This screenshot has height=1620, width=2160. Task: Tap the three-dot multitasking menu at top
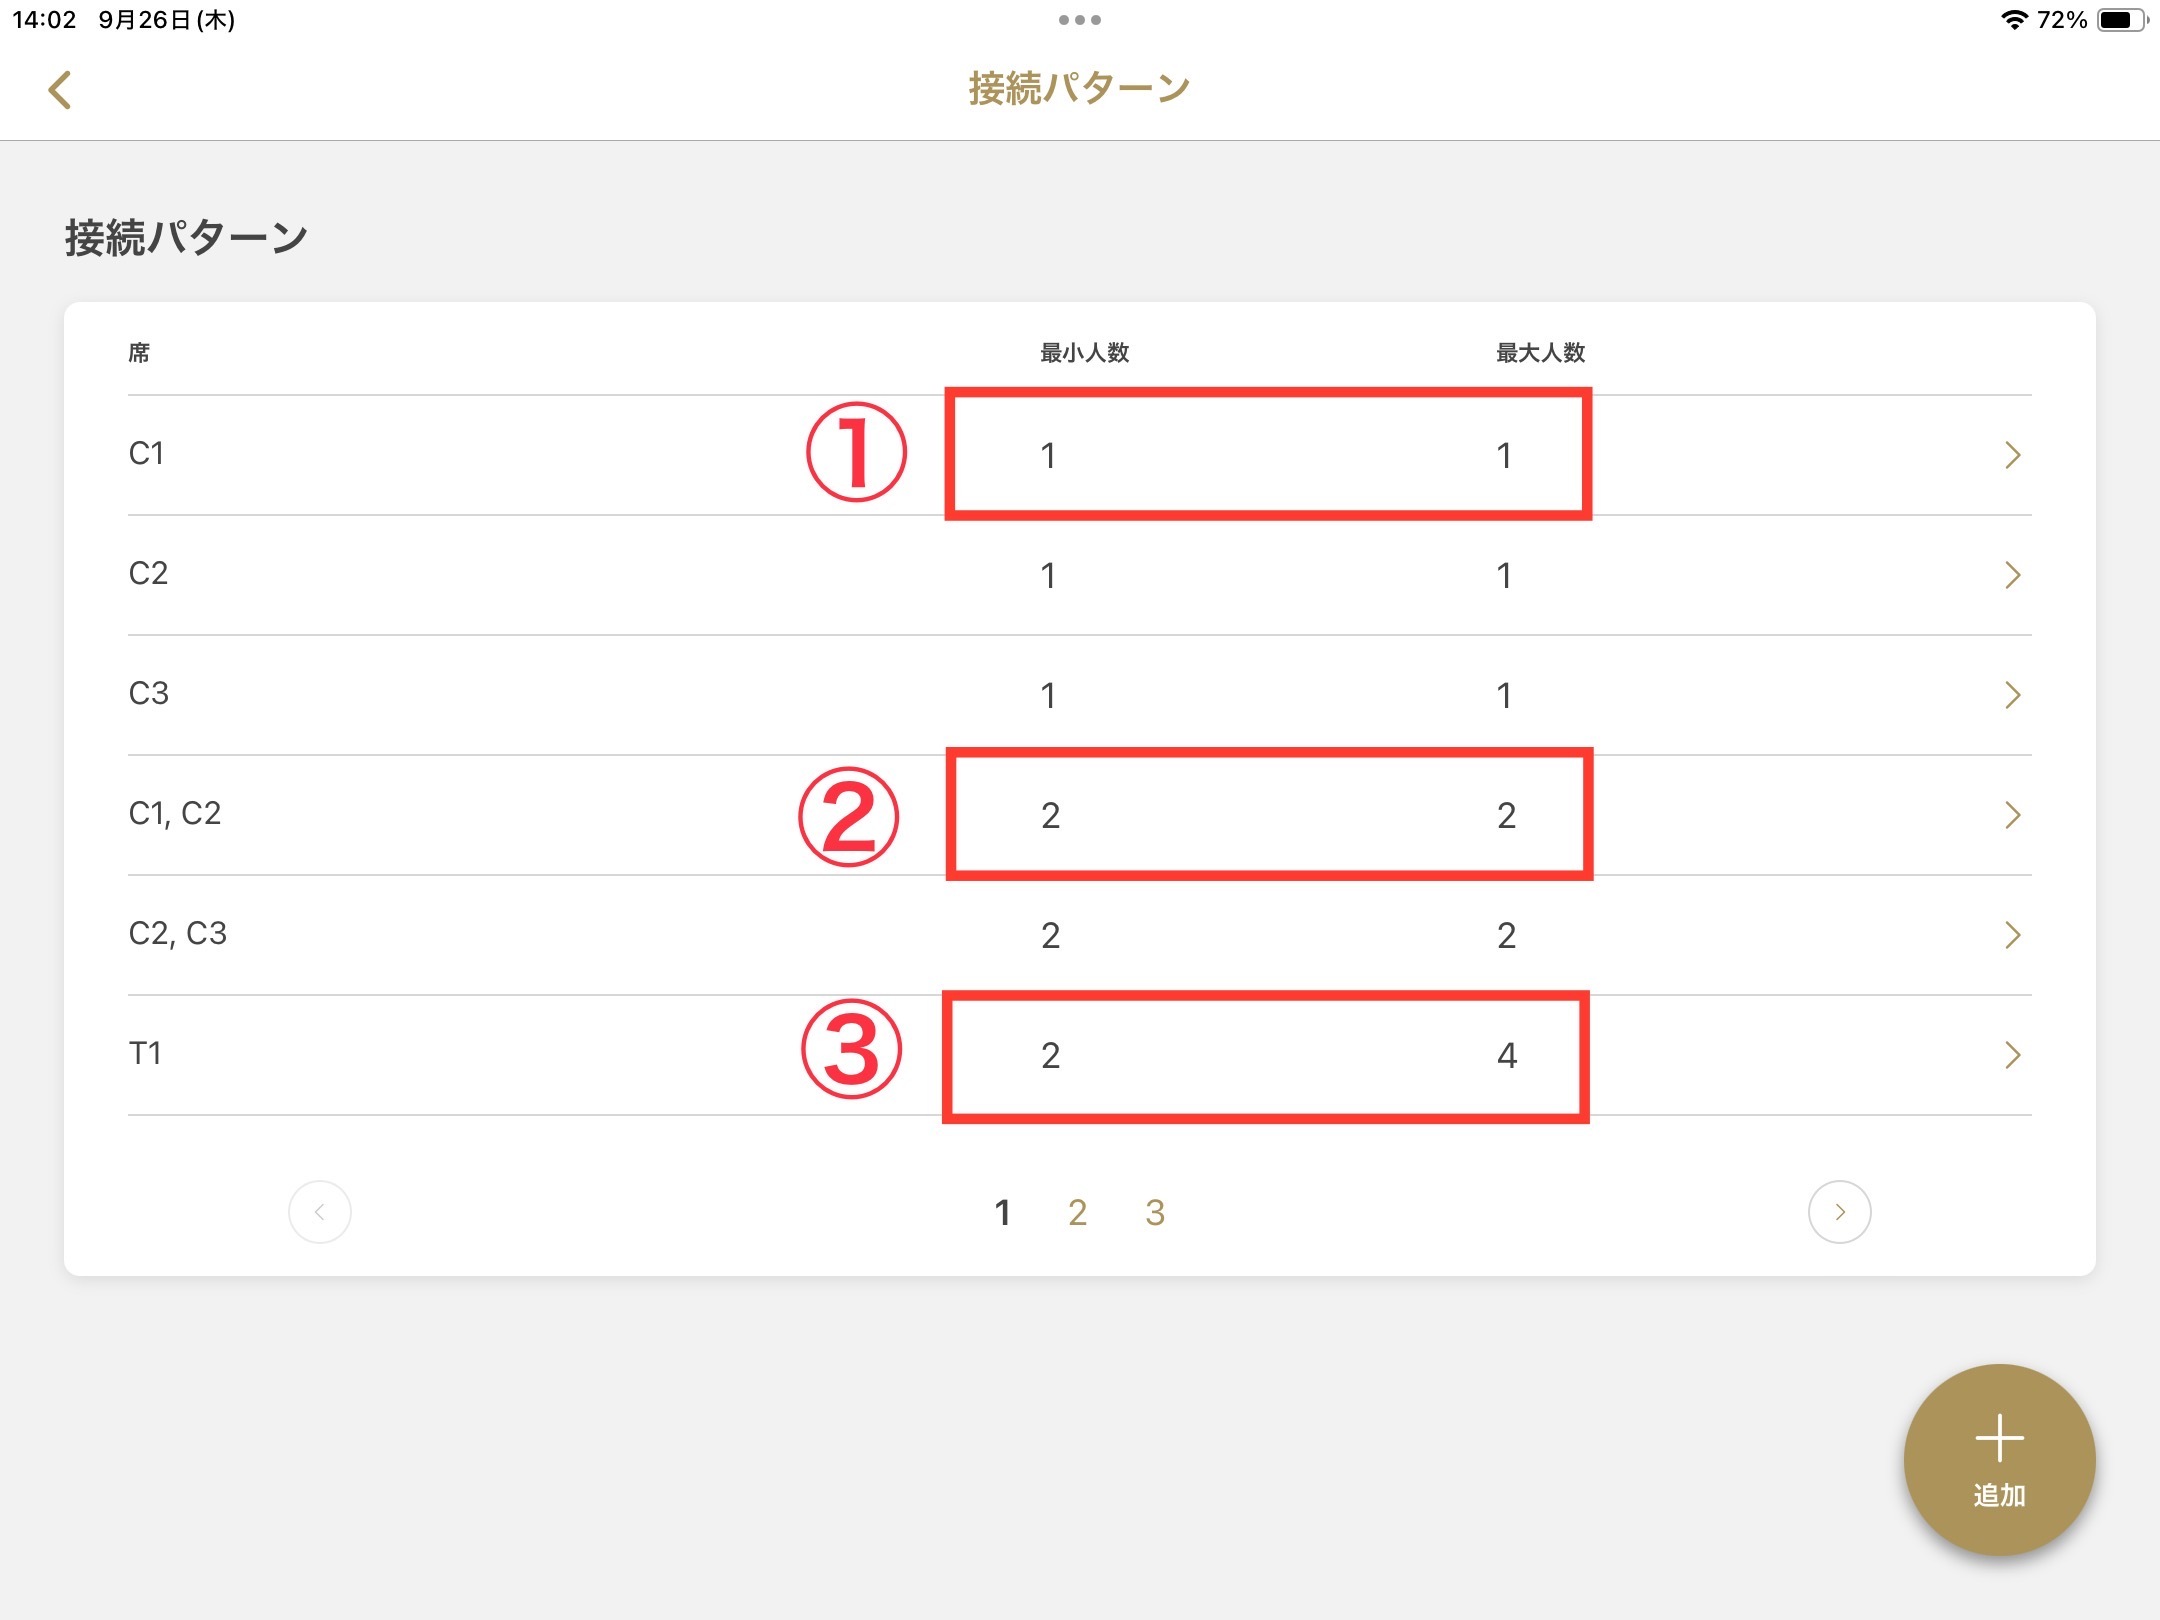[1080, 20]
